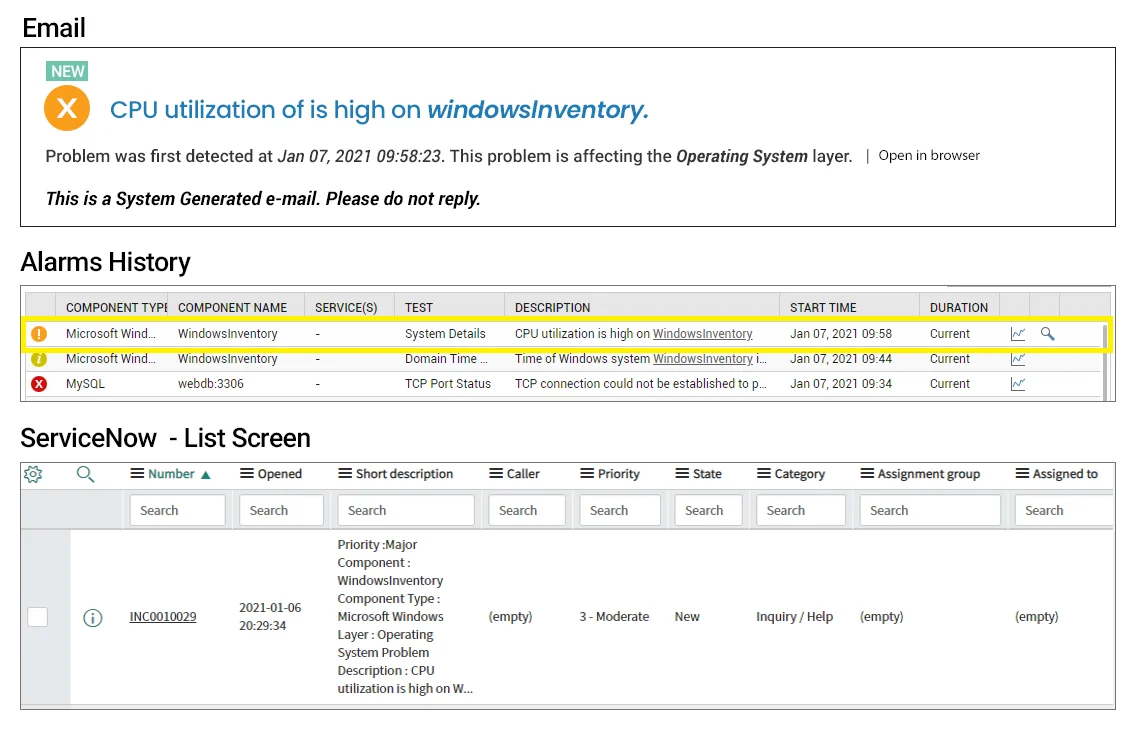Click WindowsInventory link in the CPU utilization description
This screenshot has height=730, width=1136.
pyautogui.click(x=703, y=334)
